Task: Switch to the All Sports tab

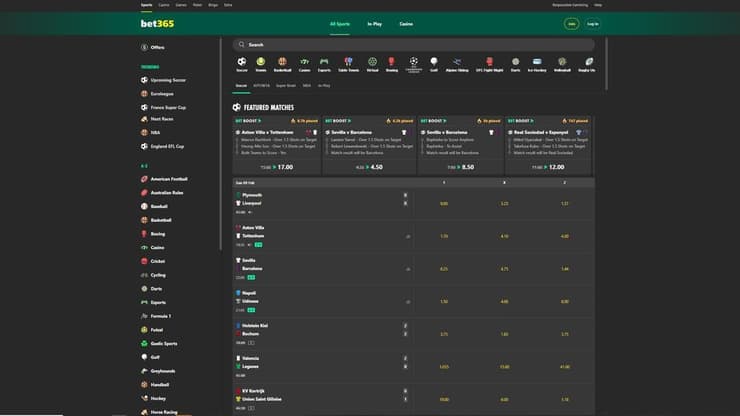Action: tap(340, 24)
